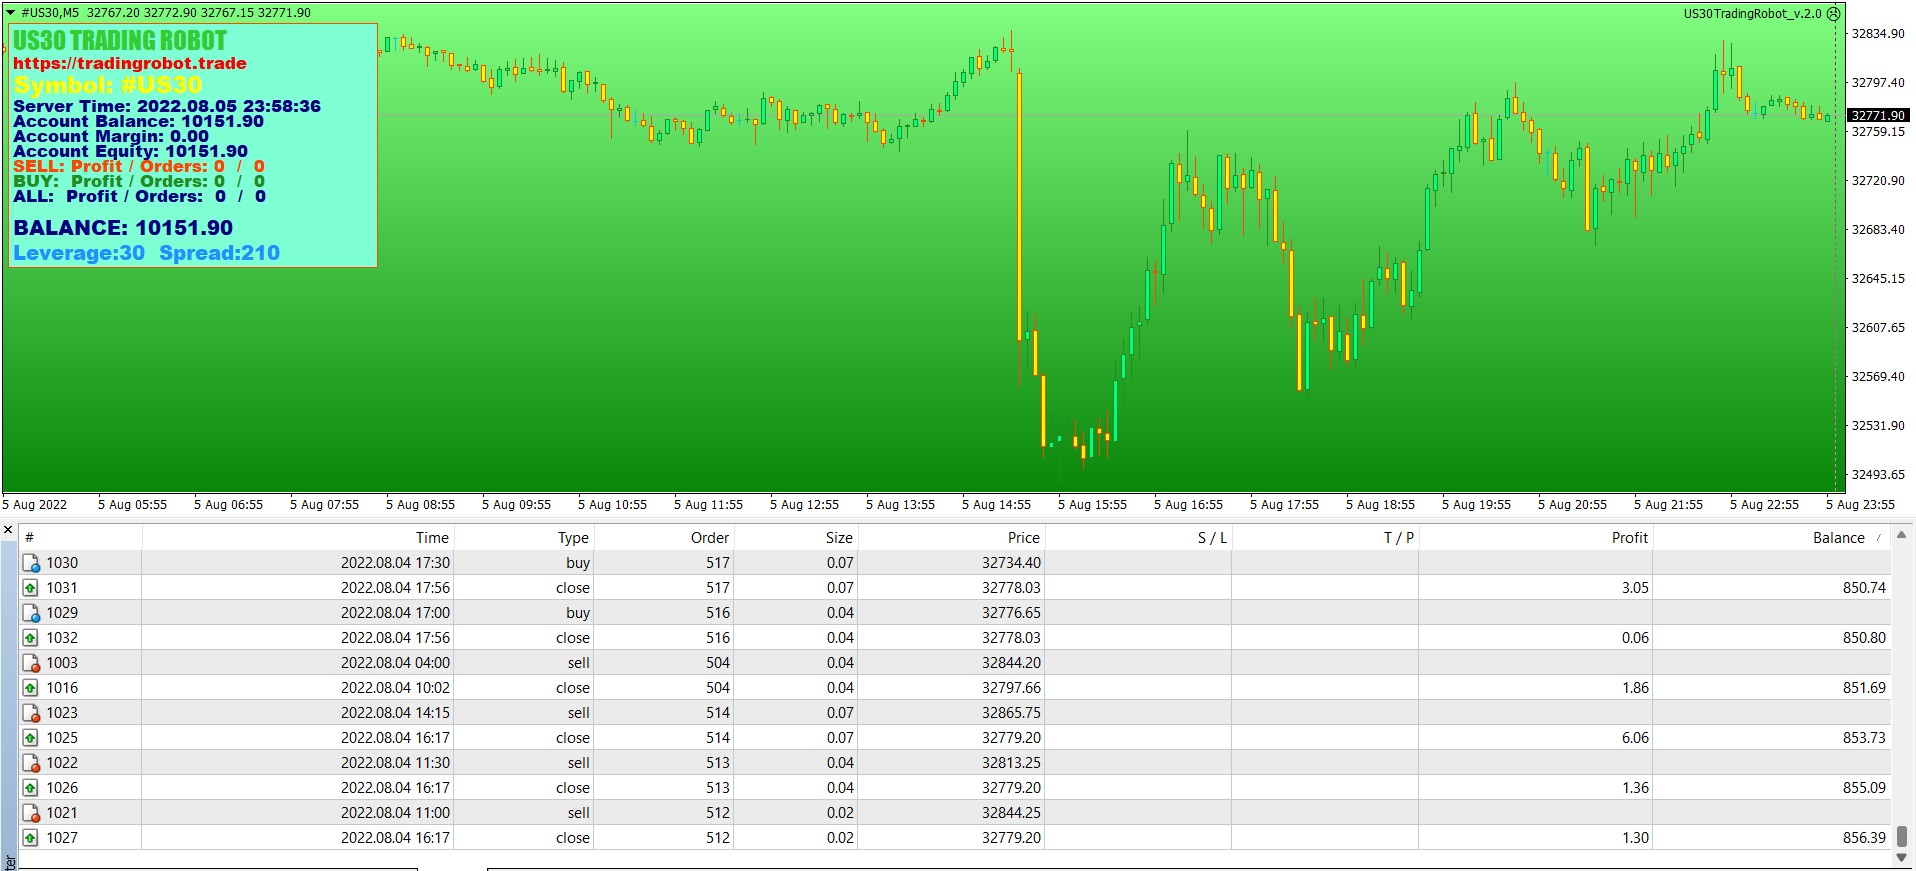
Task: Select row 1016 in the results list
Action: 955,688
